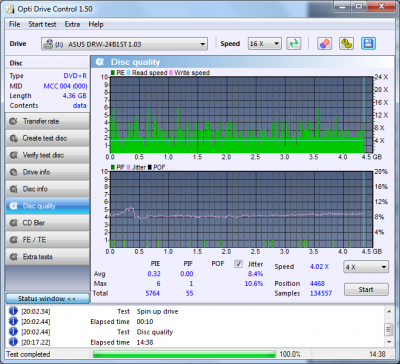Viewport: 400px width, 364px height.
Task: Collapse the Status window button
Action: click(x=47, y=299)
